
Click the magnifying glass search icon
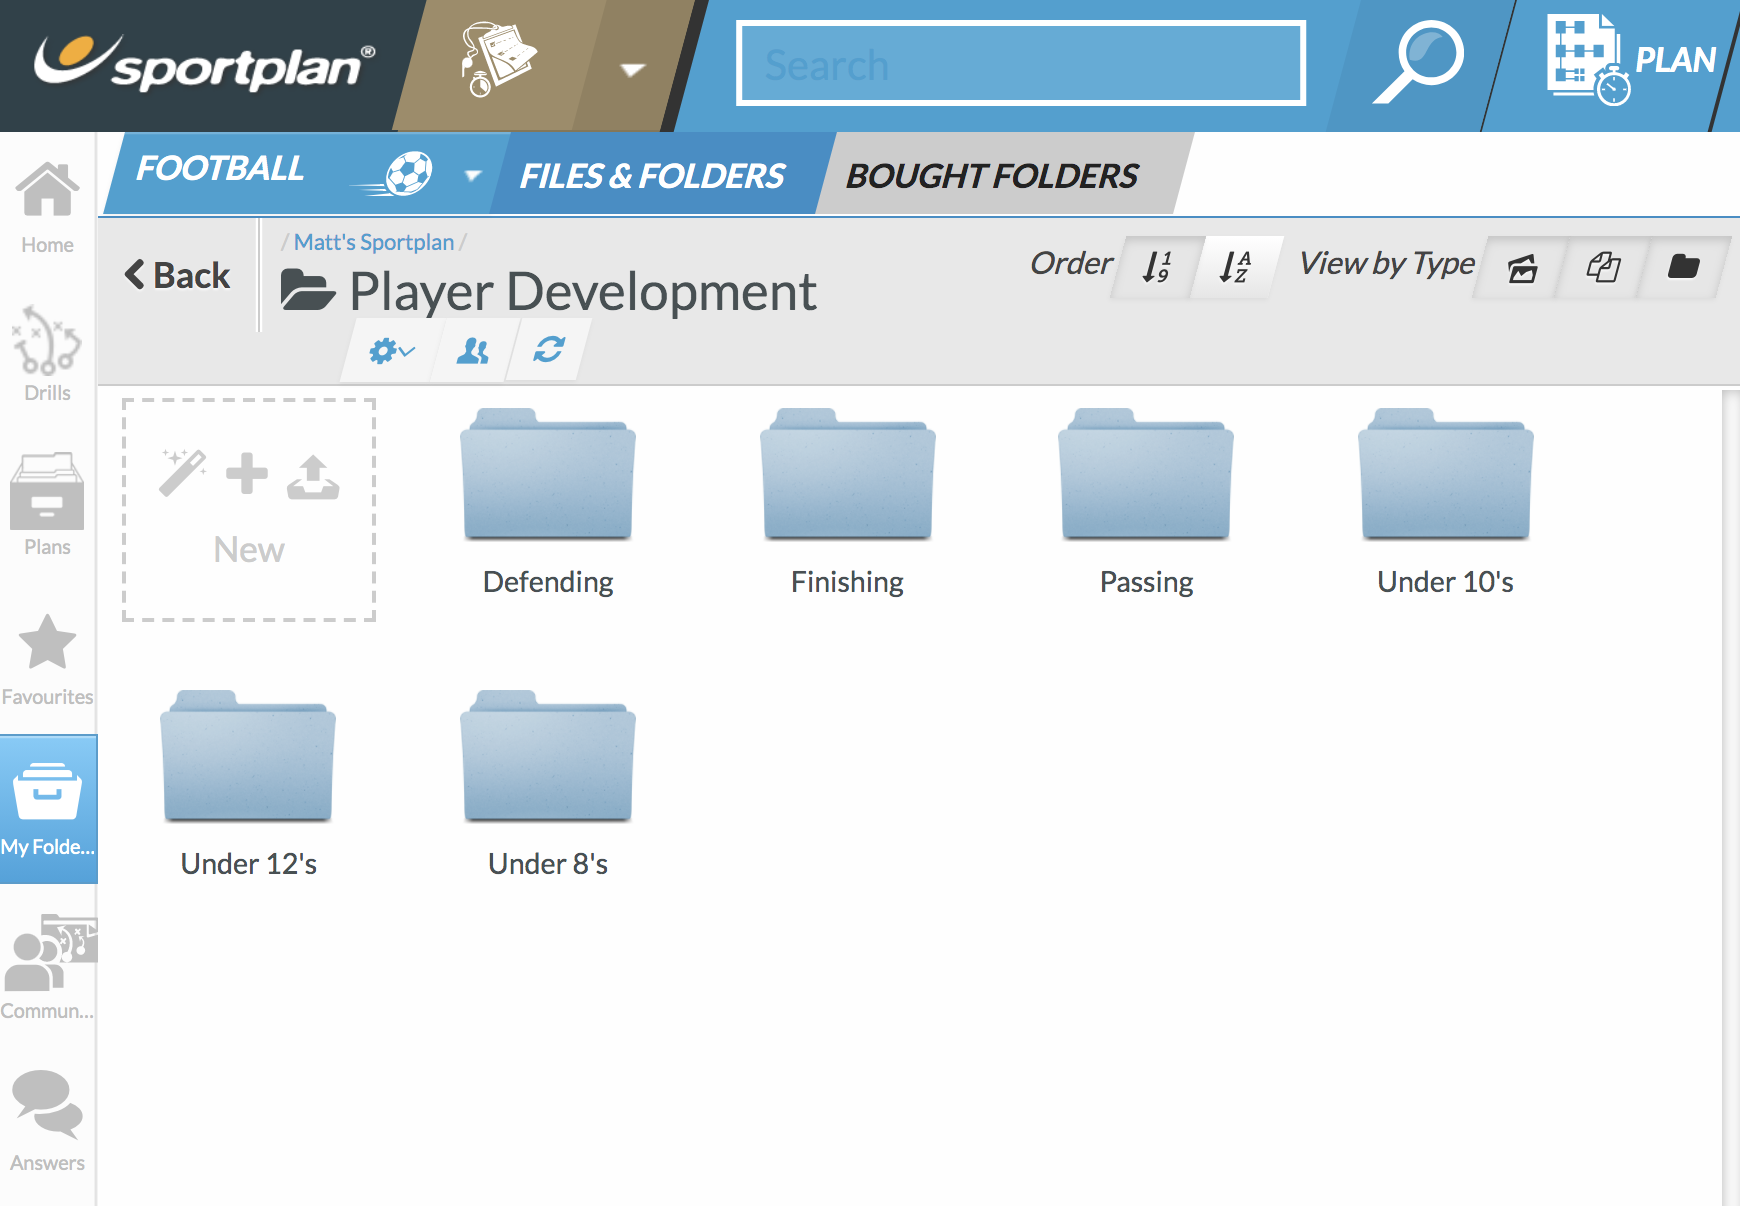[x=1418, y=62]
